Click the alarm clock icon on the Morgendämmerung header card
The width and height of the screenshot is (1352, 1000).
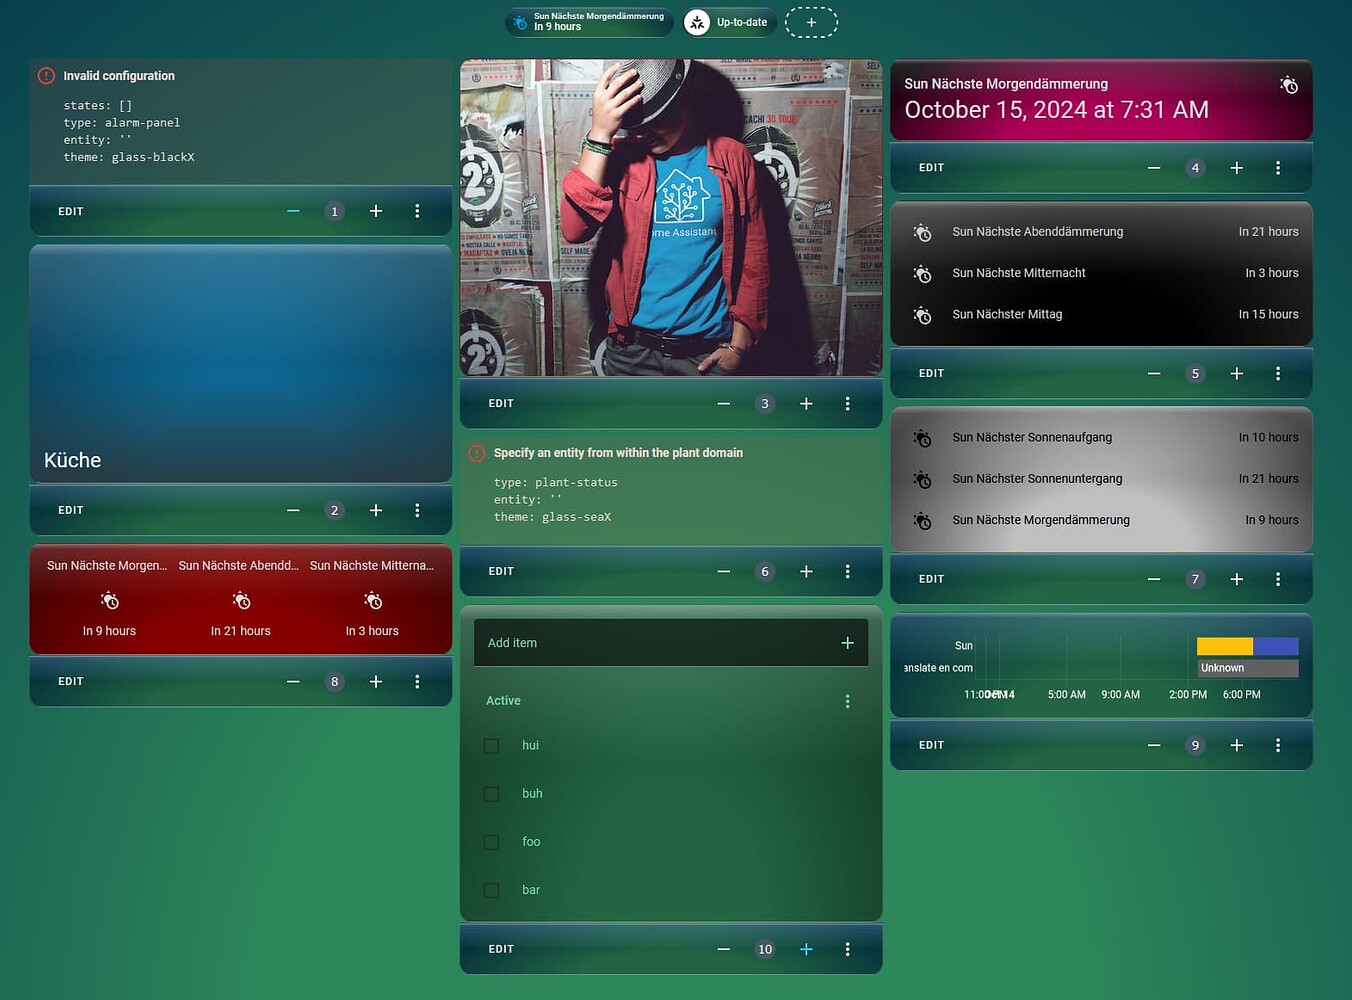pyautogui.click(x=1289, y=86)
